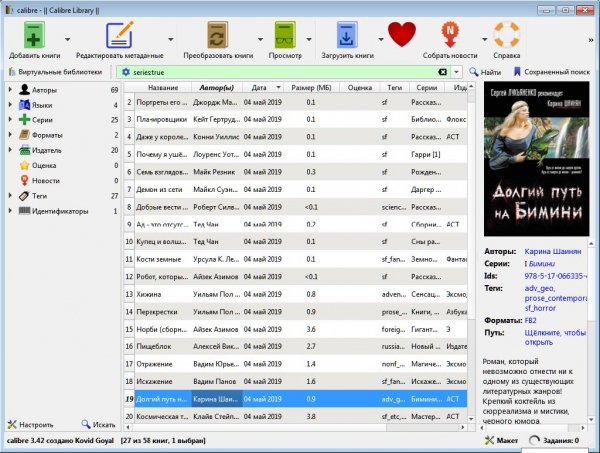
Task: Show more toolbar items chevron
Action: (591, 40)
